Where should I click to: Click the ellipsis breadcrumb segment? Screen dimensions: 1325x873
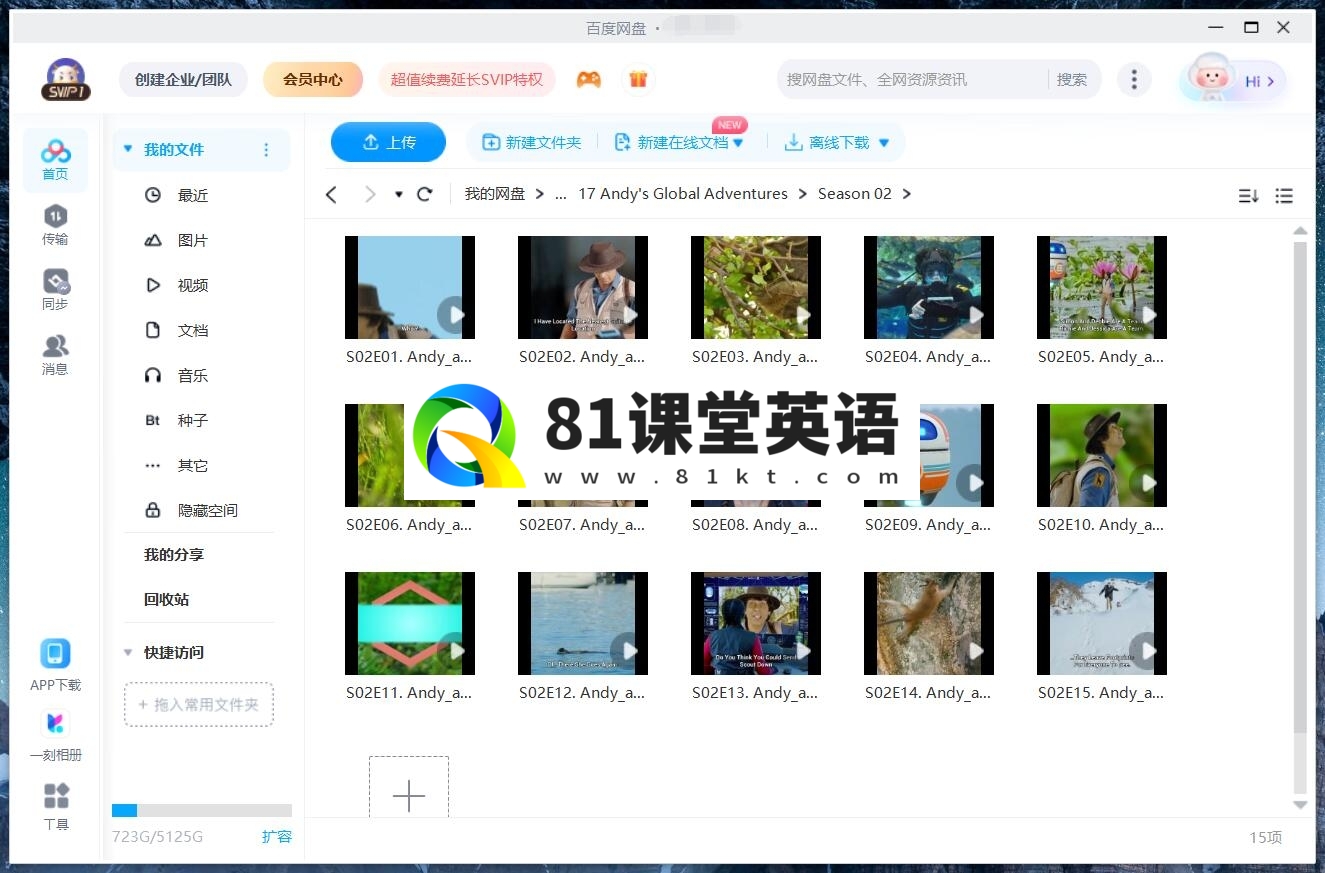[560, 194]
